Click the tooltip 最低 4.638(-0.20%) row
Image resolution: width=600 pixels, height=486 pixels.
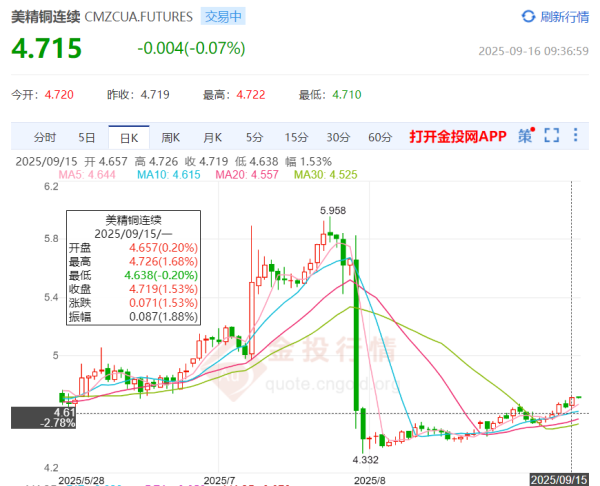[133, 275]
